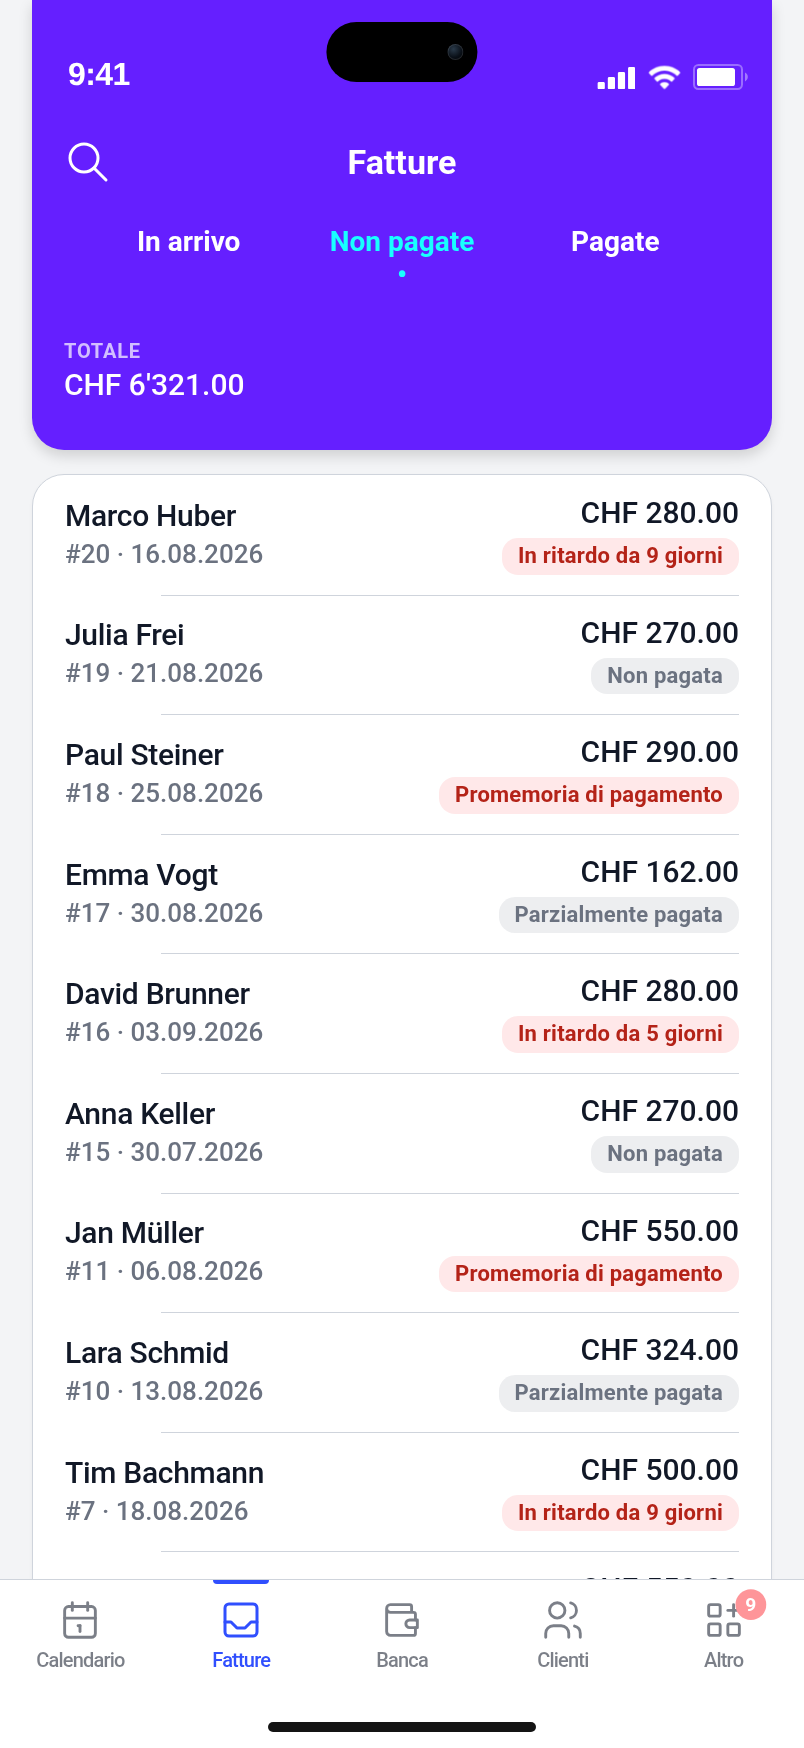Open Lara Schmid CHF 324.00 invoice
This screenshot has height=1748, width=804.
pos(402,1373)
